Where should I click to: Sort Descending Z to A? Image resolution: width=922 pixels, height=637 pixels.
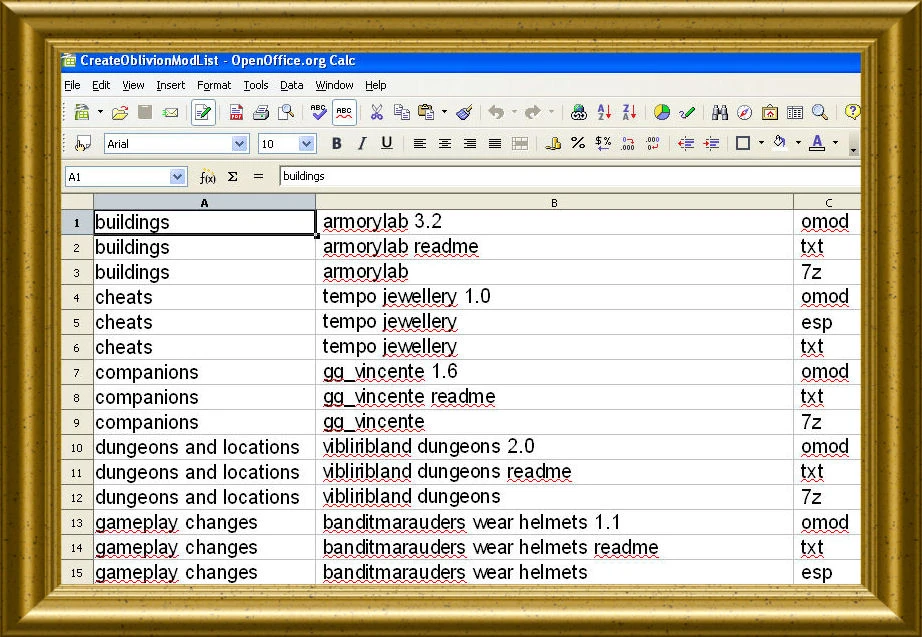[x=629, y=112]
